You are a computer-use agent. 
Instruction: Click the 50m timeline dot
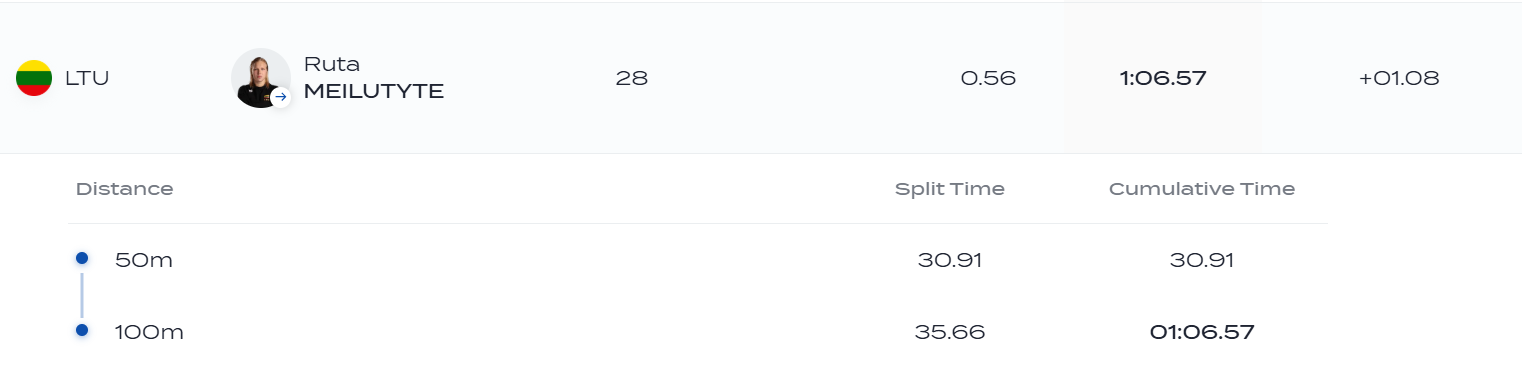82,259
